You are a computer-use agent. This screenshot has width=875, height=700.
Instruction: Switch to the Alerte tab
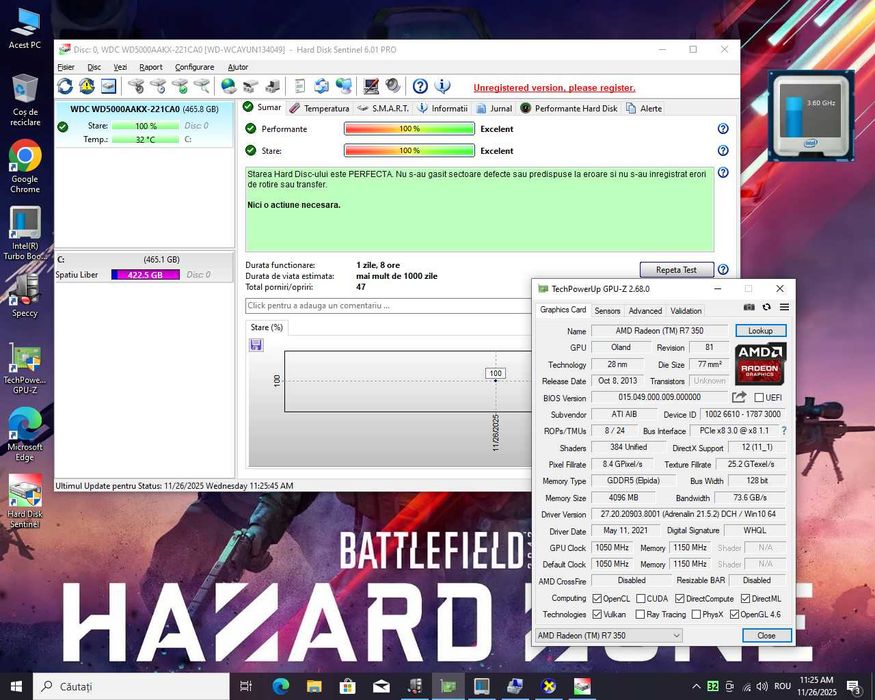pyautogui.click(x=645, y=108)
